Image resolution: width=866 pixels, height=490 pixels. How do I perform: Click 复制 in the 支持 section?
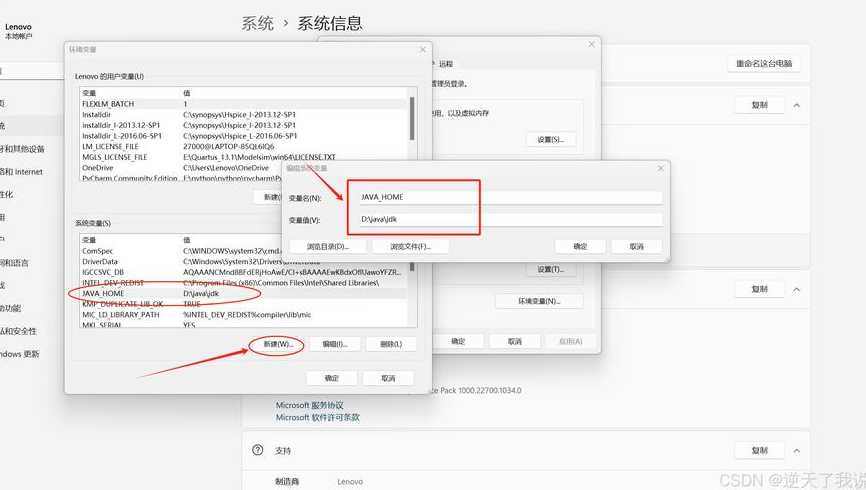click(x=759, y=451)
